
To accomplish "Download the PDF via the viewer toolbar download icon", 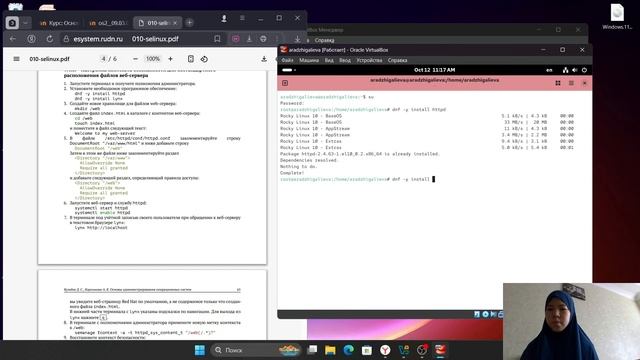I will click(x=264, y=59).
